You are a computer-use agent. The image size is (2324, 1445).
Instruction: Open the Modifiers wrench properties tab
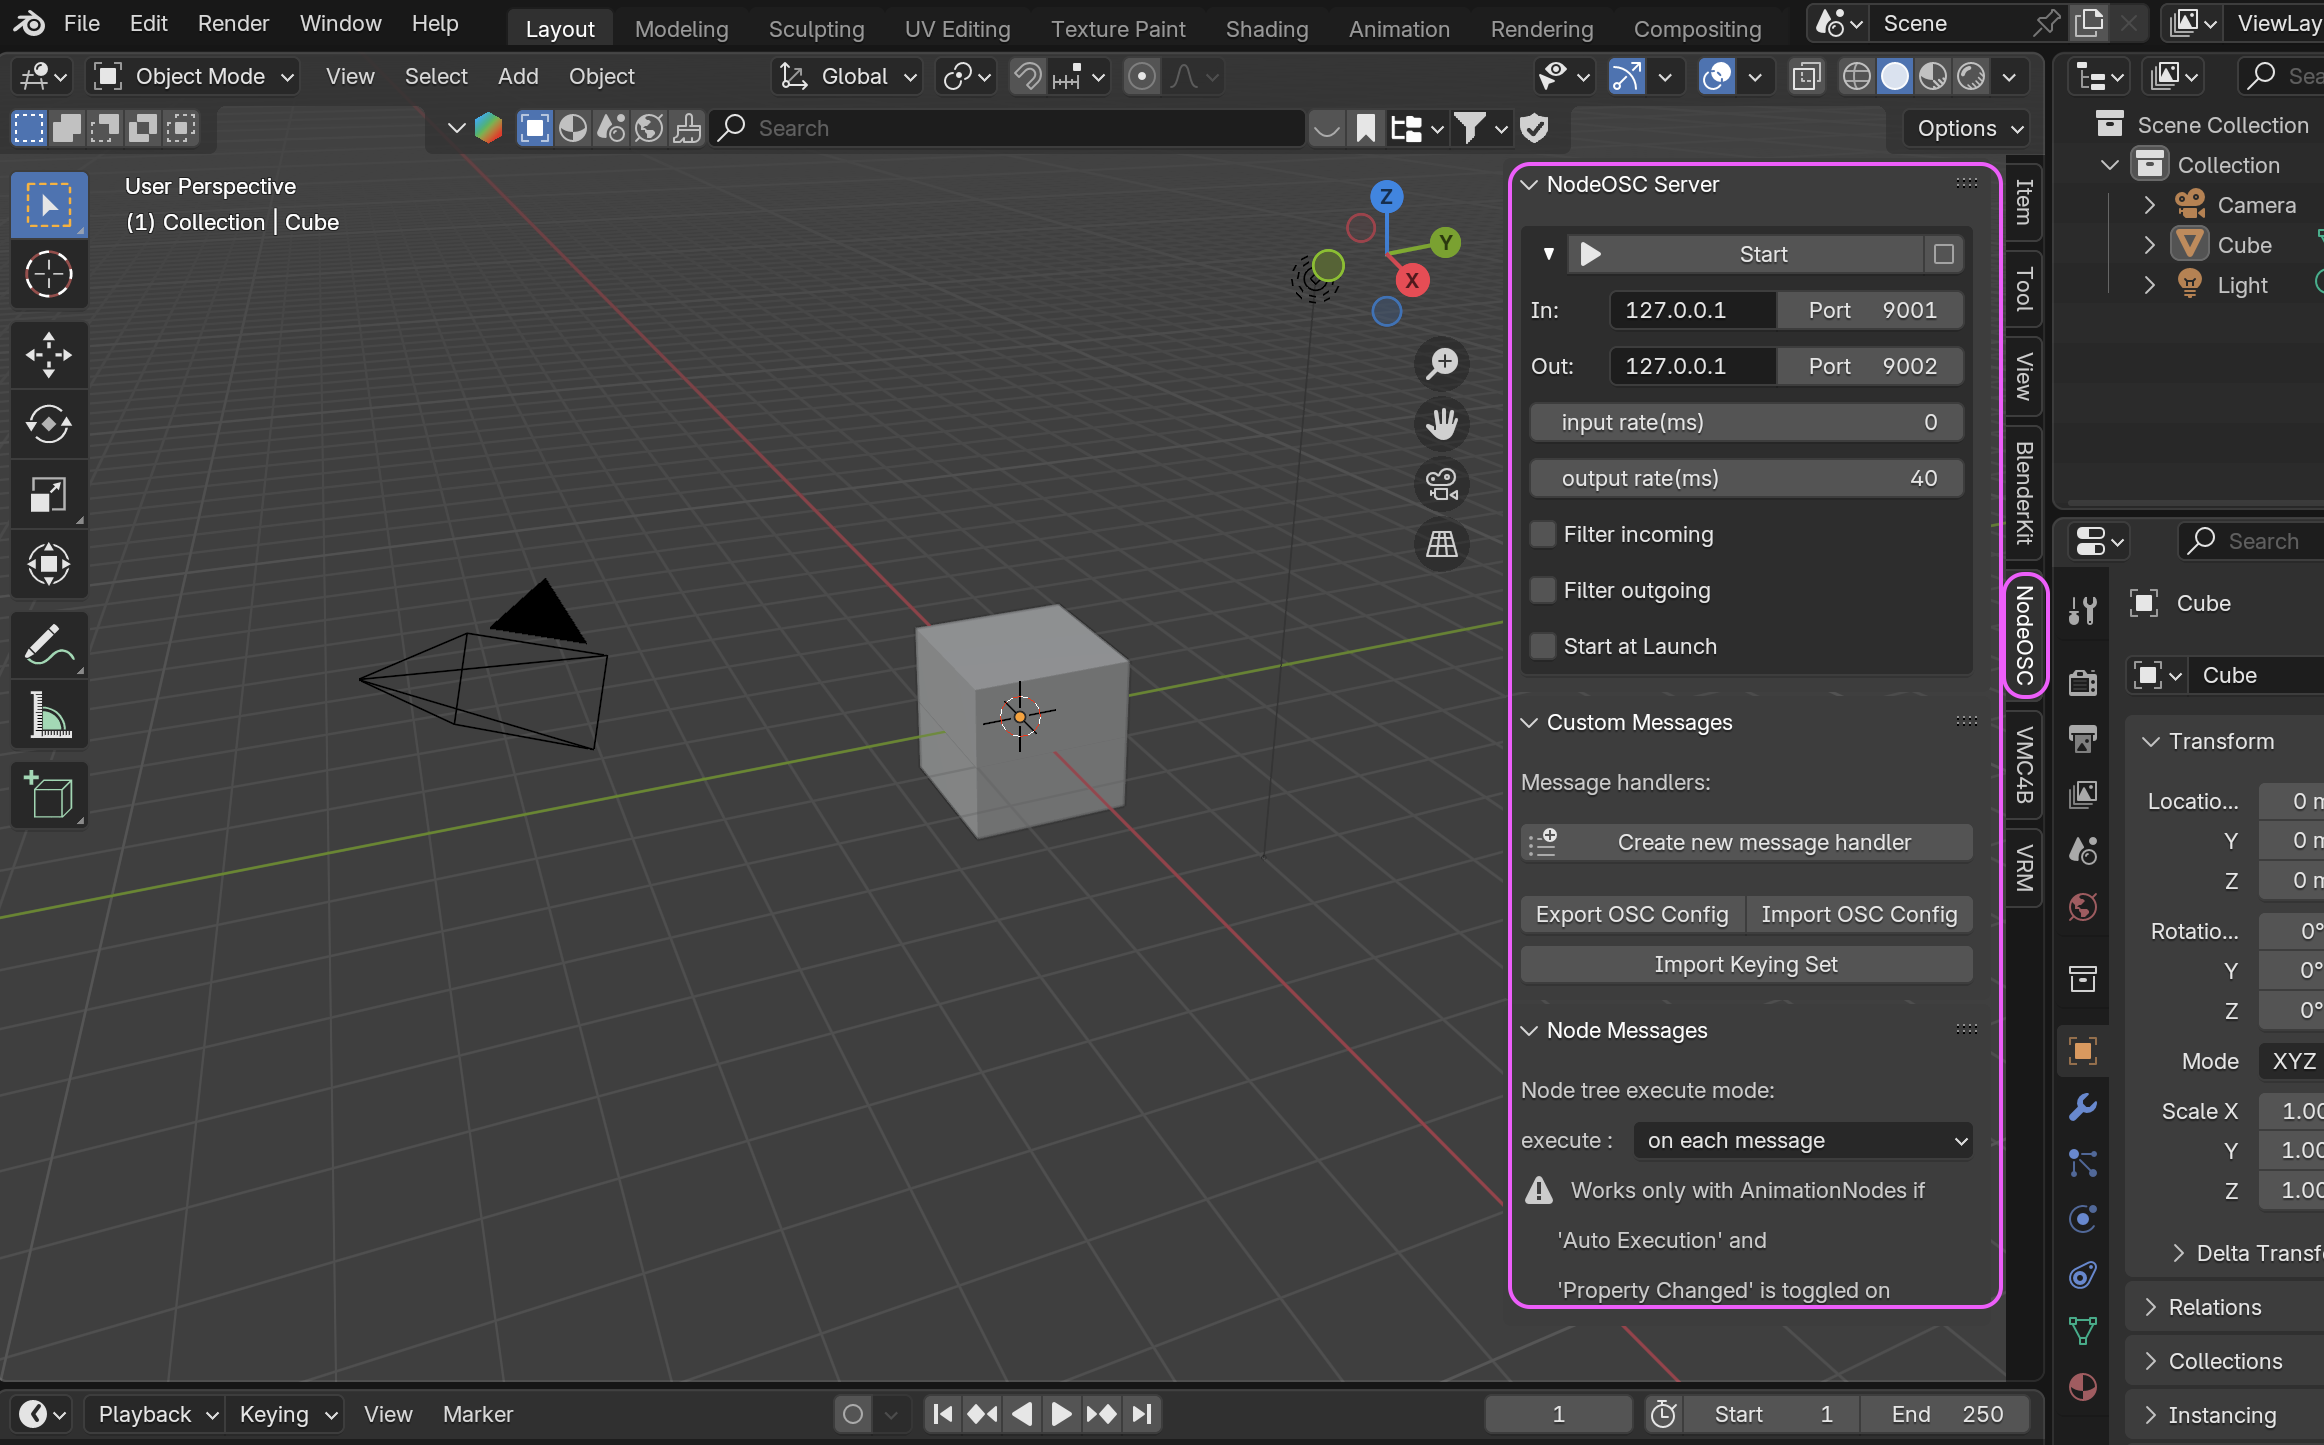2083,1107
